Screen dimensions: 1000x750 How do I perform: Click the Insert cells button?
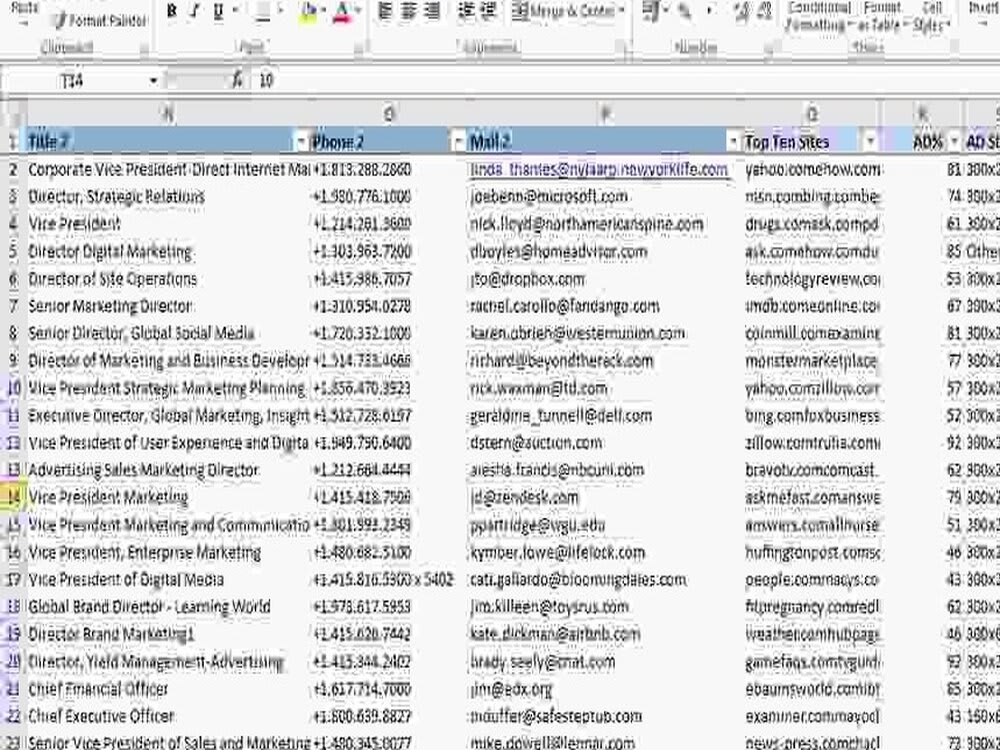click(x=985, y=13)
